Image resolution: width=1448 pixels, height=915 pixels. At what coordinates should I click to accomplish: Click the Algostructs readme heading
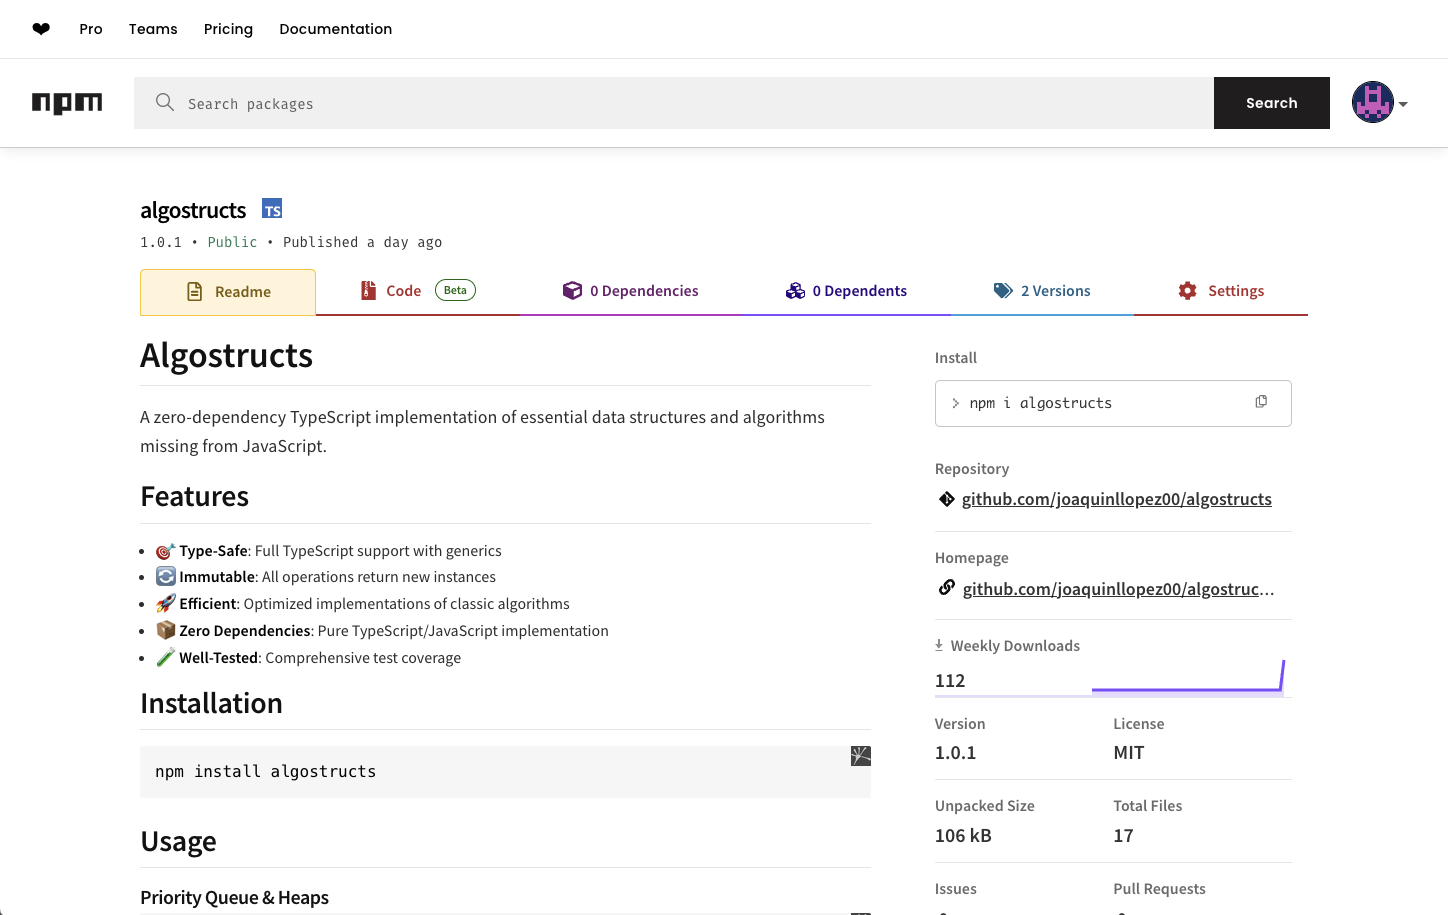[x=226, y=356]
